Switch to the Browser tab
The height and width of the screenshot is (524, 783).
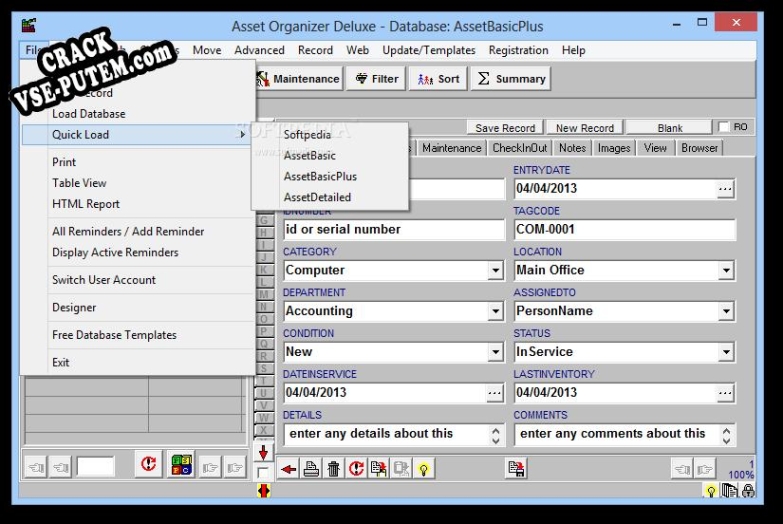[699, 148]
